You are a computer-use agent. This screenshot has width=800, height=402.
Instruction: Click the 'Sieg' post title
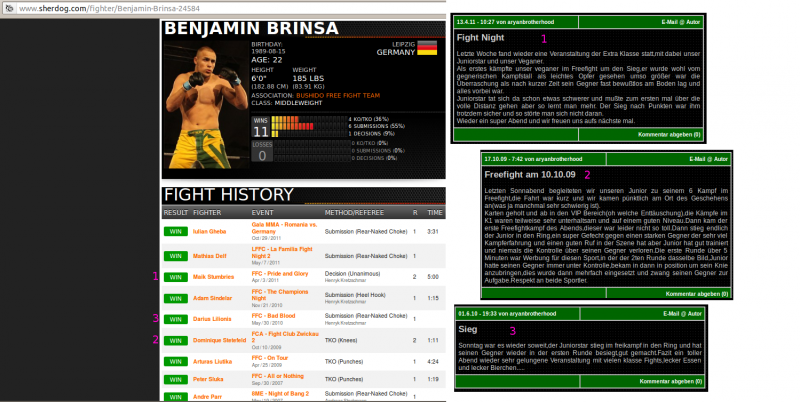[x=467, y=329]
